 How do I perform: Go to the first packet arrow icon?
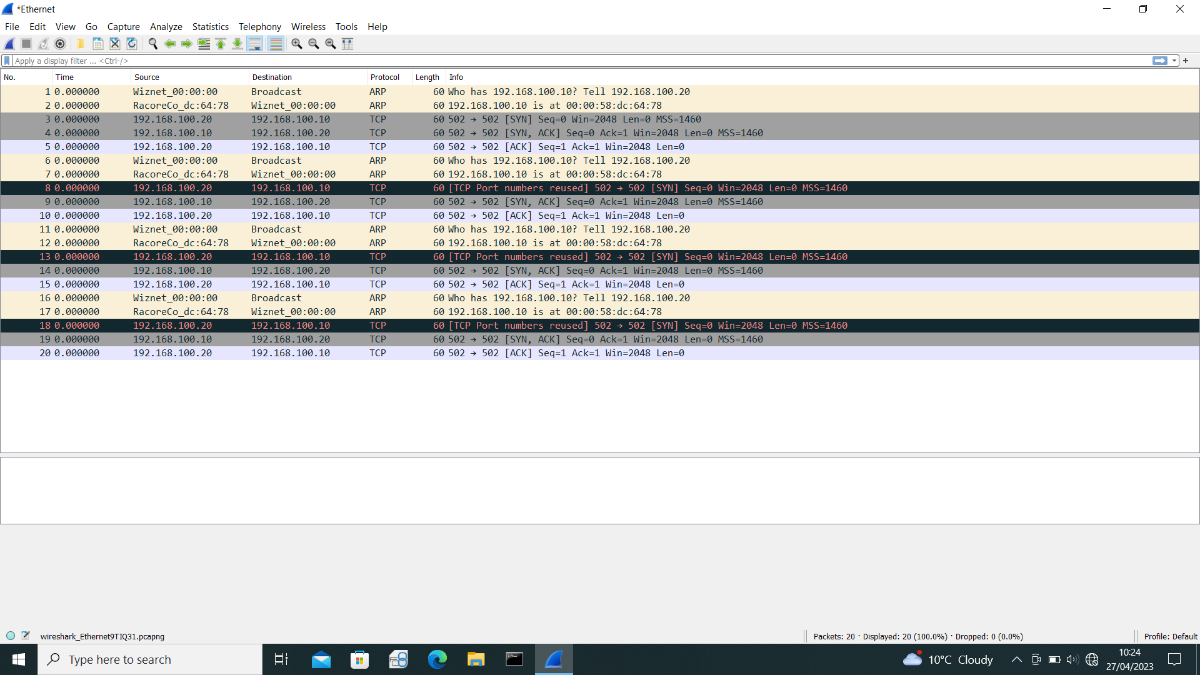pyautogui.click(x=220, y=44)
